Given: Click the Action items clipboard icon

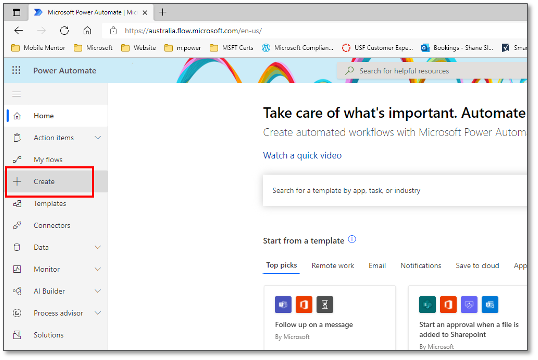Looking at the screenshot, I should pos(17,138).
